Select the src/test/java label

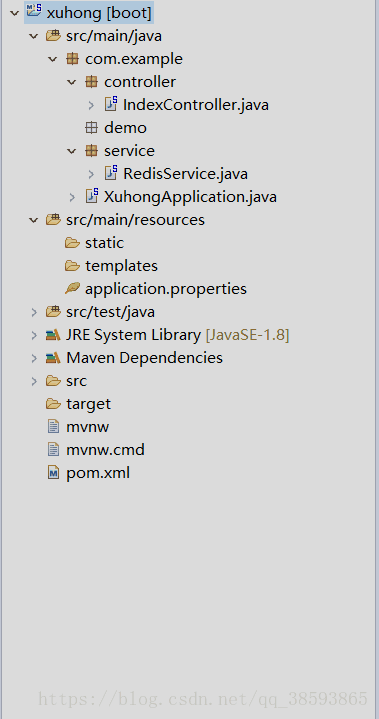coord(110,312)
